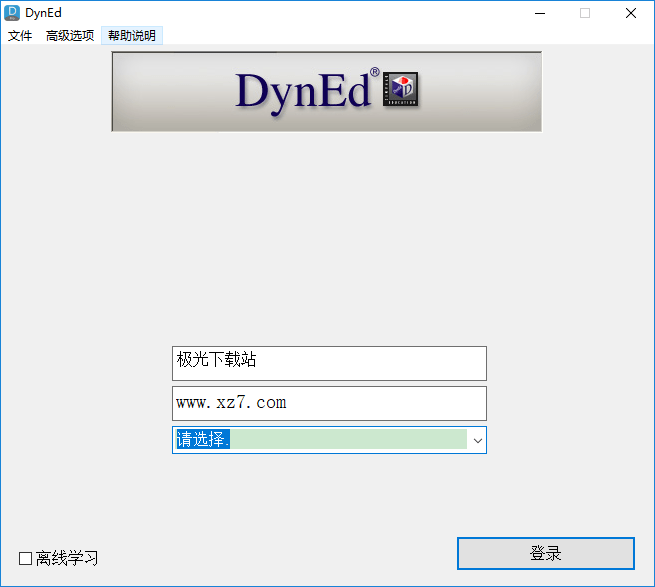Close the DynEd window
The height and width of the screenshot is (587, 655).
pyautogui.click(x=631, y=13)
